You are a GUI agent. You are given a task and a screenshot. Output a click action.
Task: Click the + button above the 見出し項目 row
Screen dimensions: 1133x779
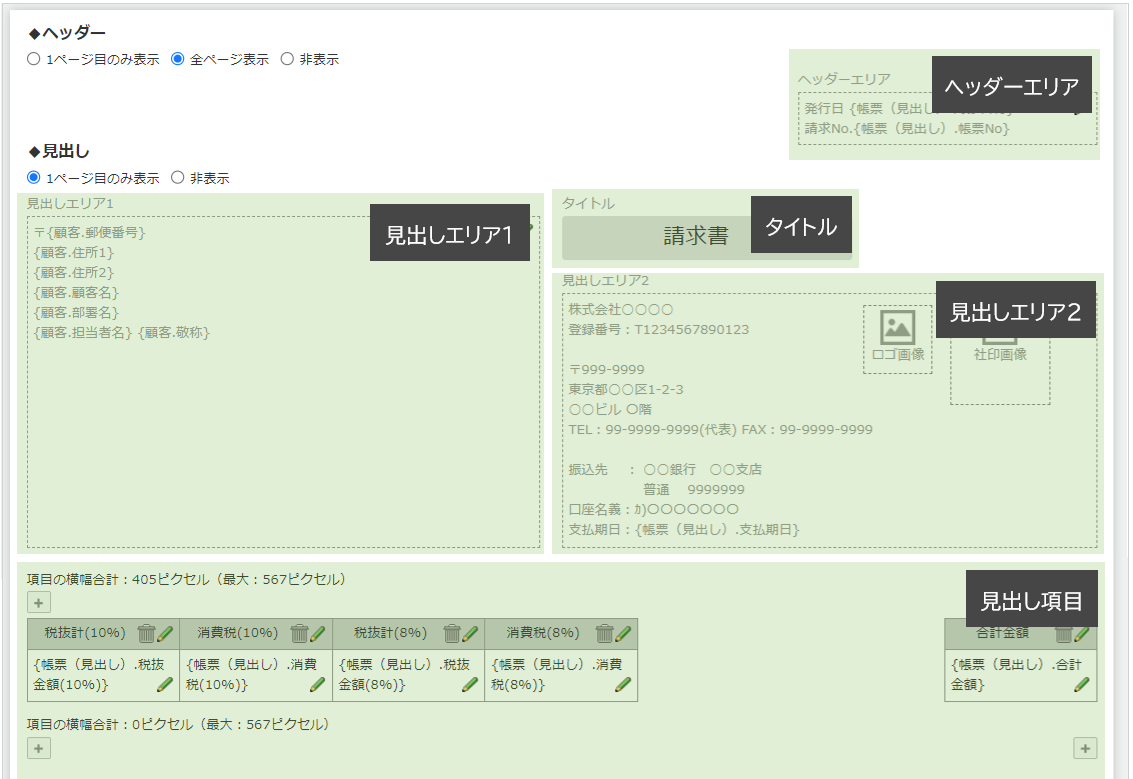[x=37, y=602]
